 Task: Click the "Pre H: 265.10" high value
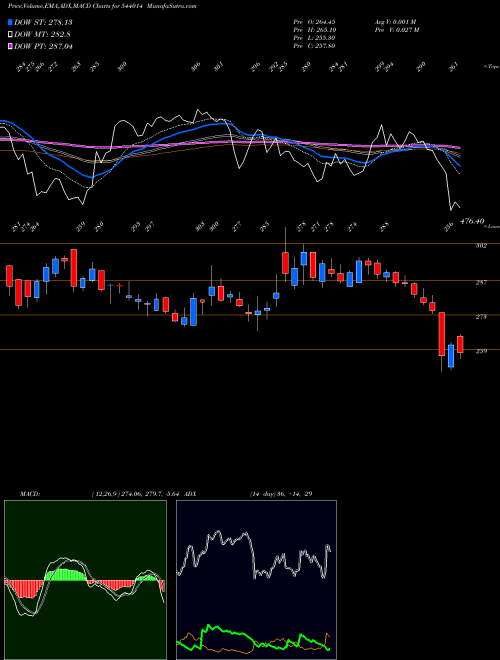[x=314, y=29]
